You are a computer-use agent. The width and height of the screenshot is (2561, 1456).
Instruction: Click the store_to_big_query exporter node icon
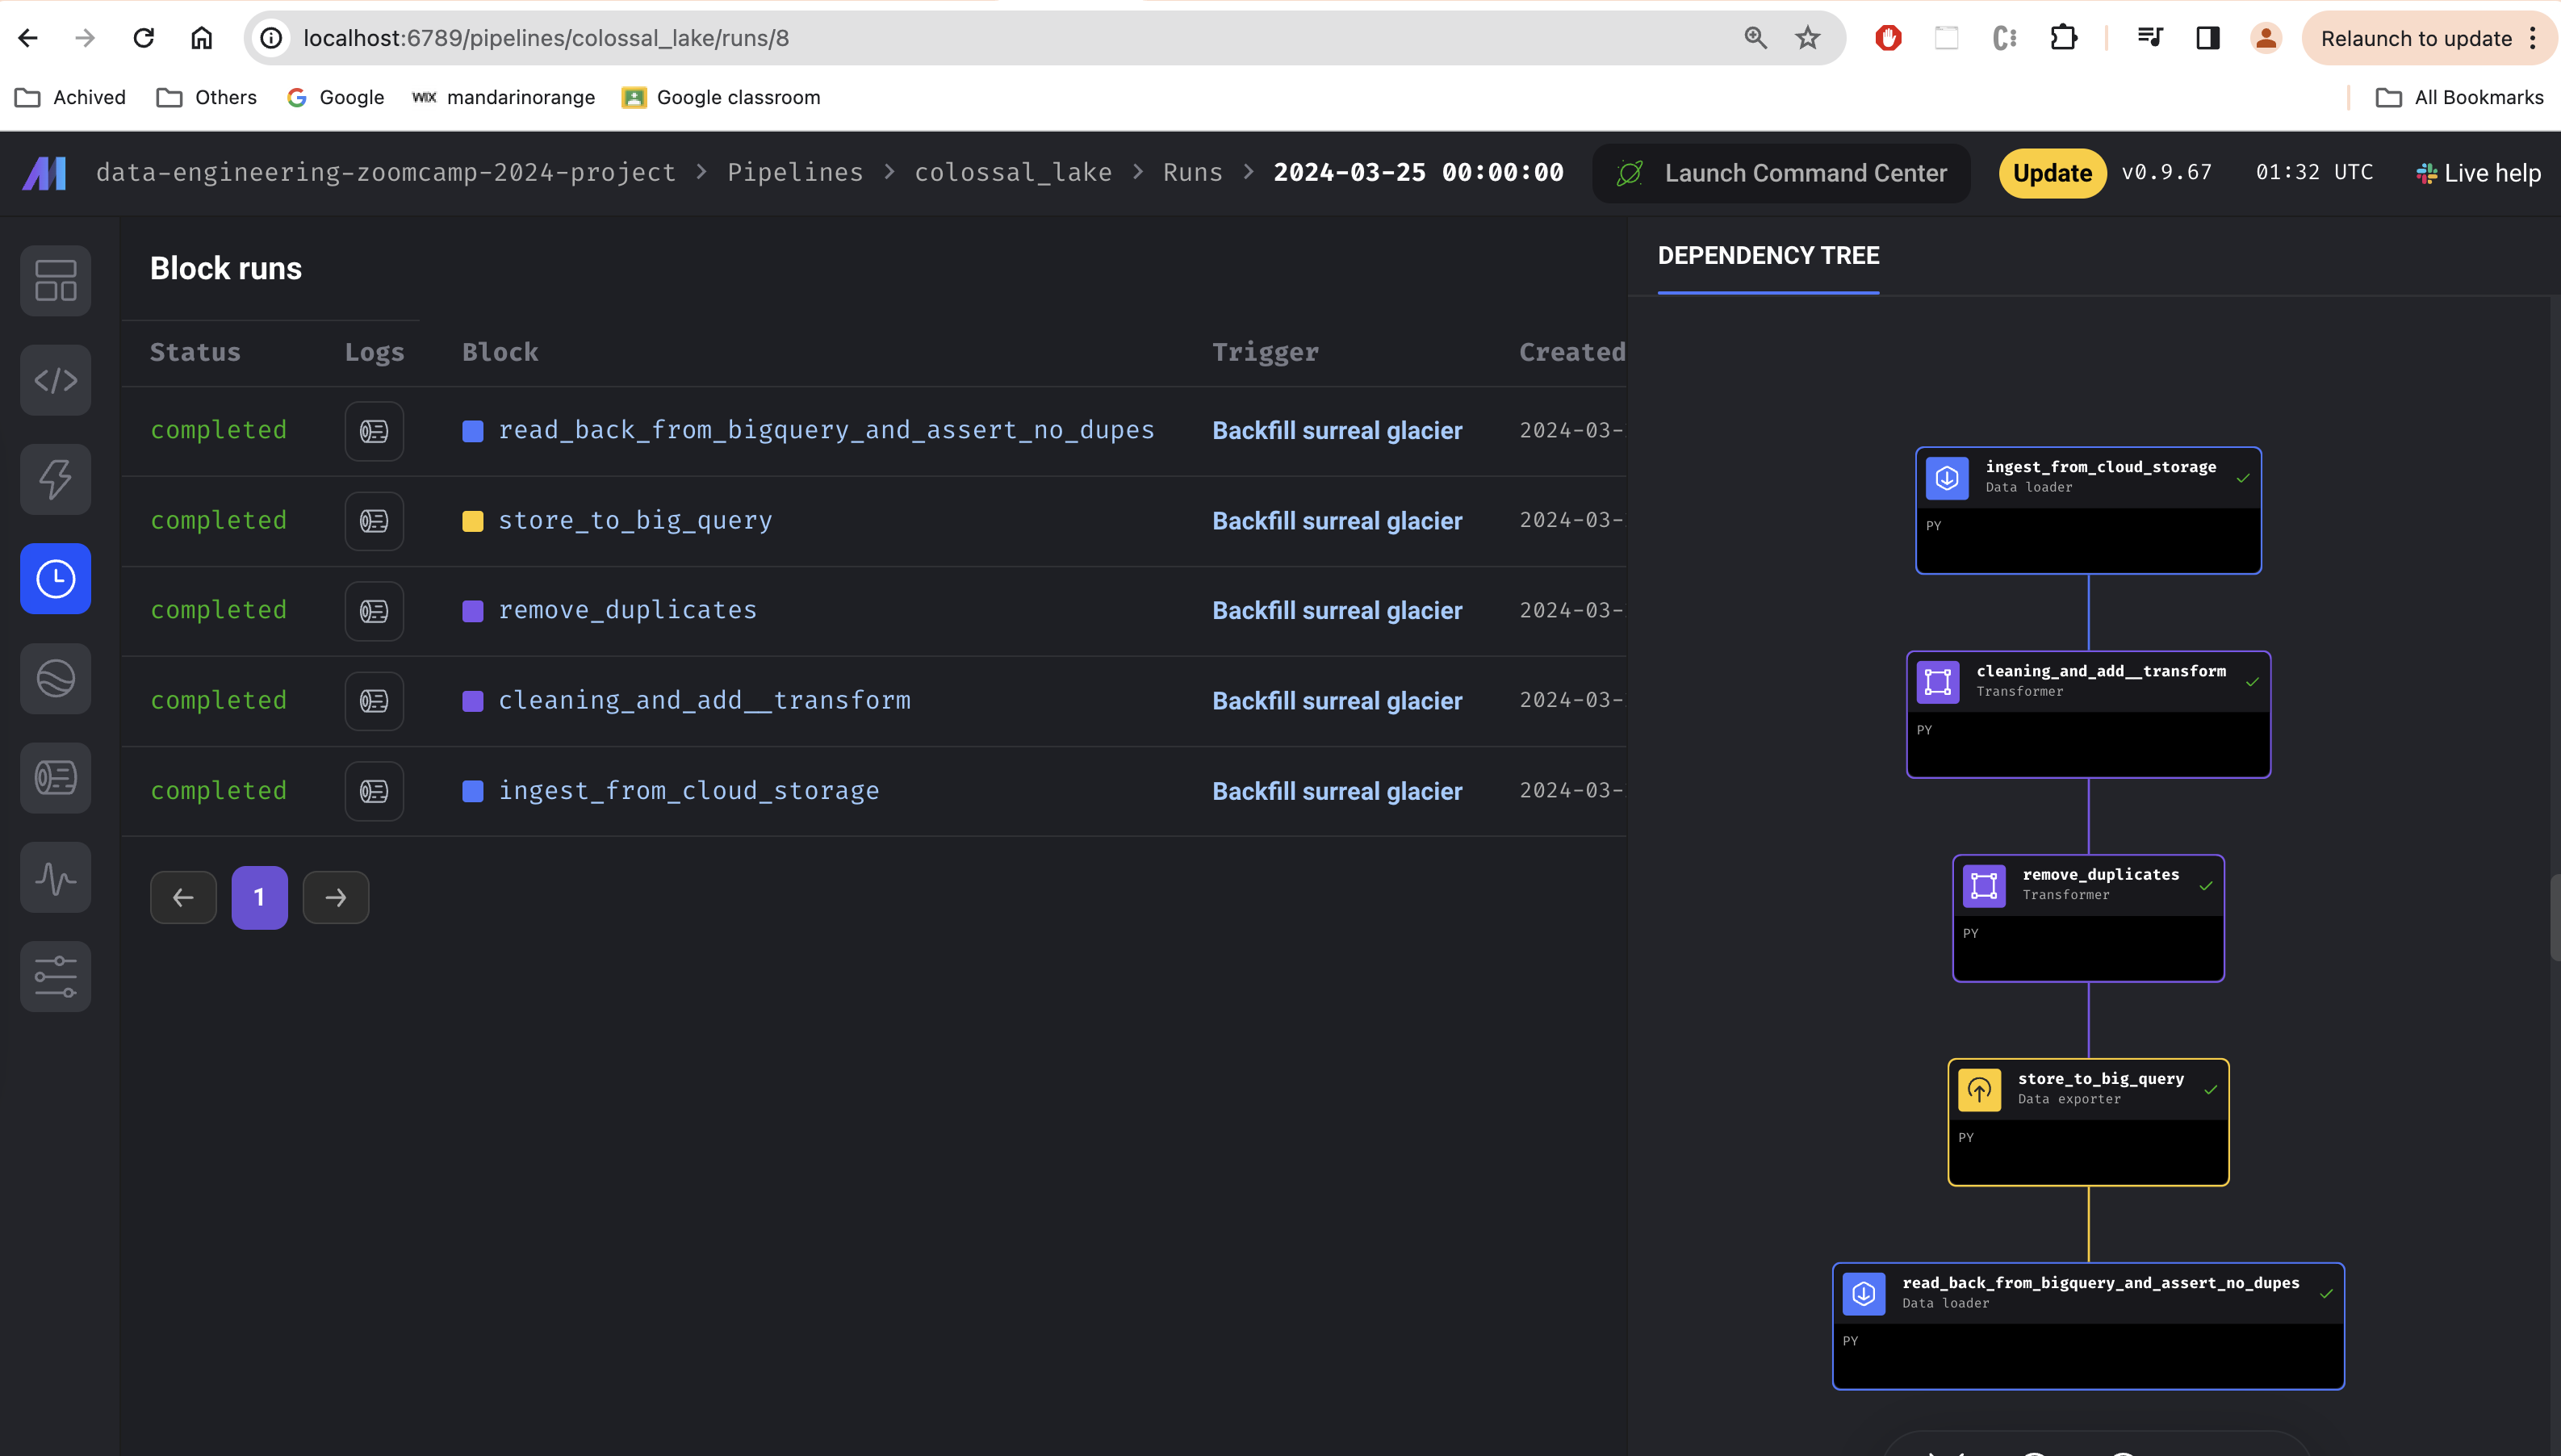pos(1979,1090)
